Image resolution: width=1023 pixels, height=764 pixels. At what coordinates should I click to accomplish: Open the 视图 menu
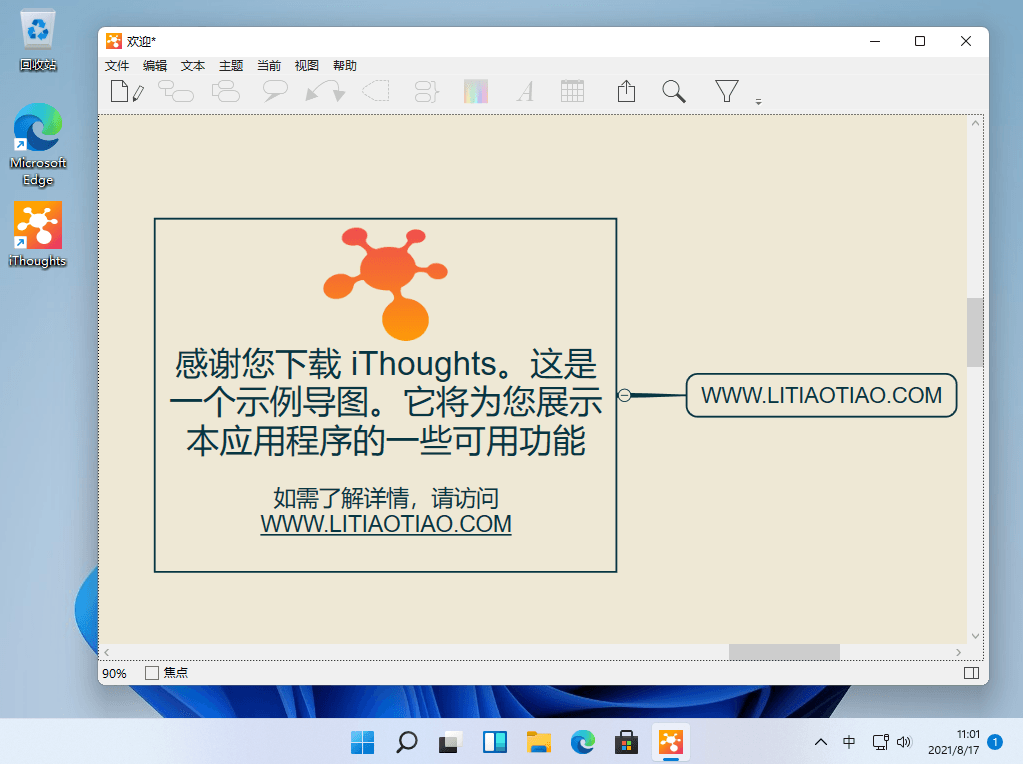tap(307, 65)
